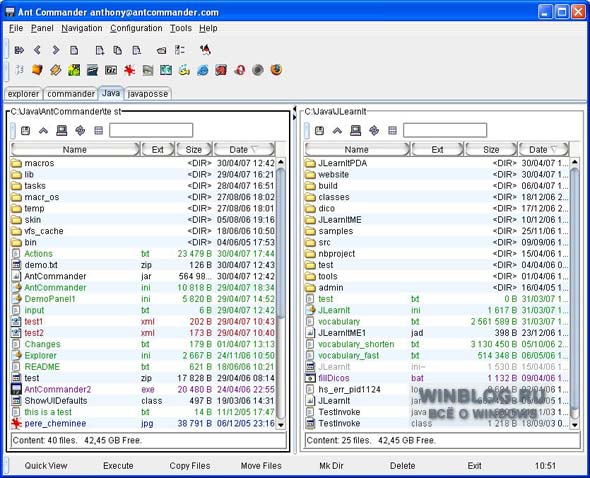Click the red splat launcher icon
The height and width of the screenshot is (478, 590).
pos(129,70)
